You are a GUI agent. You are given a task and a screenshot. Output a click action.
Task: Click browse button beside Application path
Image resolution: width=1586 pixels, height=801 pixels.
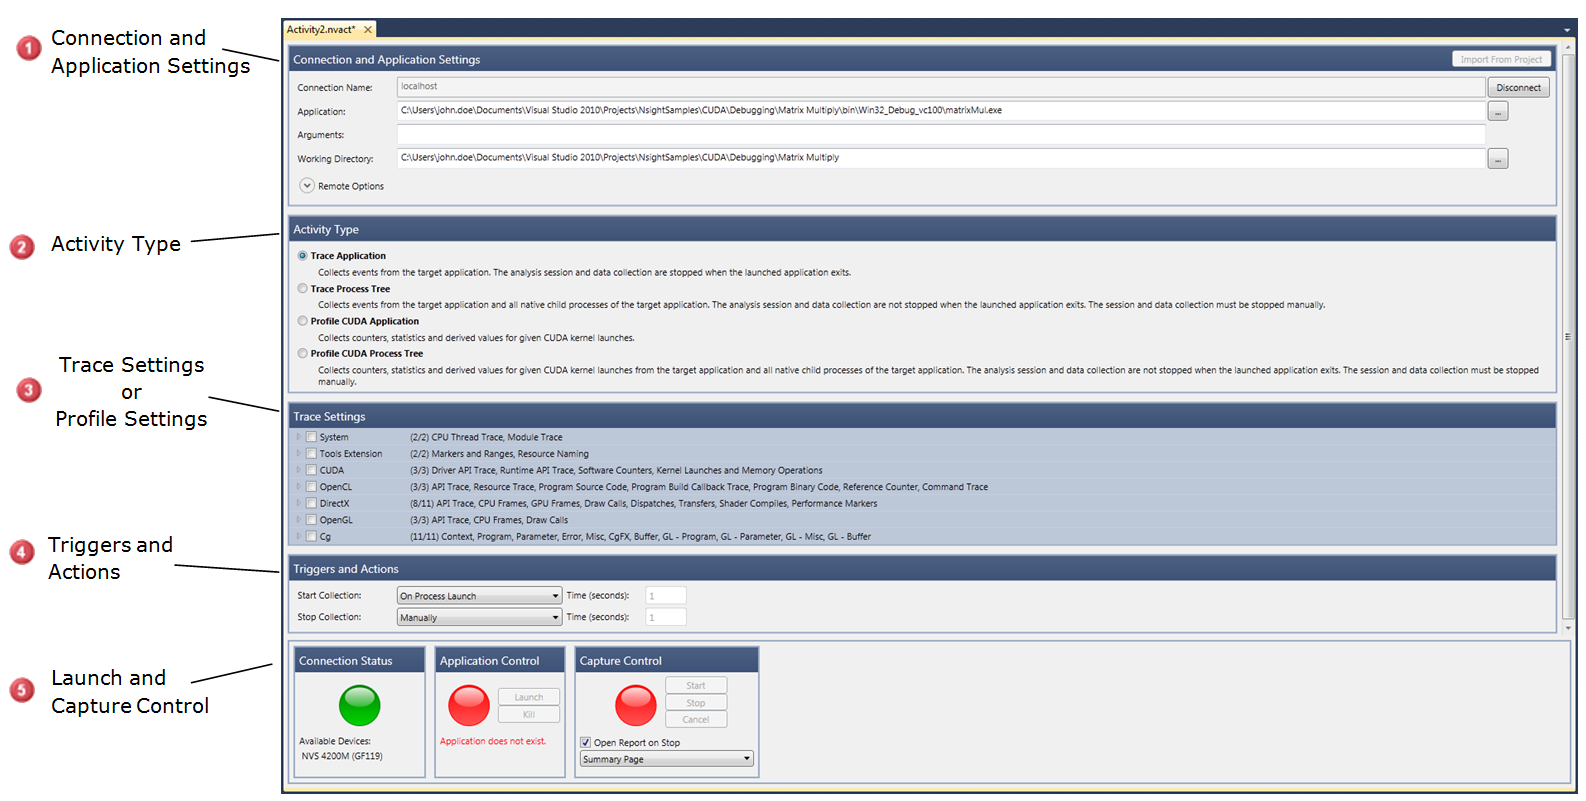(1497, 112)
